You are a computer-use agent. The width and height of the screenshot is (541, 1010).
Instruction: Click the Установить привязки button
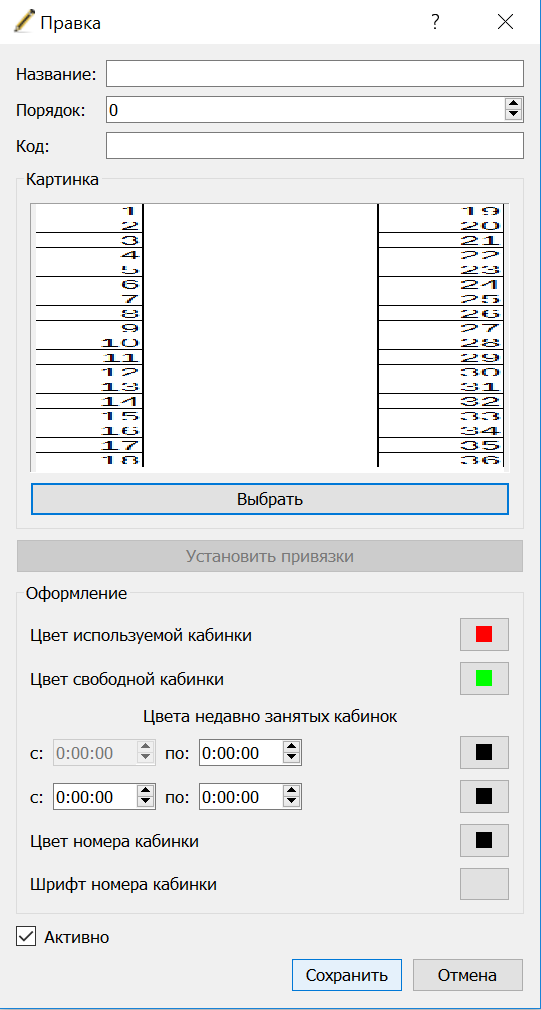click(x=270, y=556)
